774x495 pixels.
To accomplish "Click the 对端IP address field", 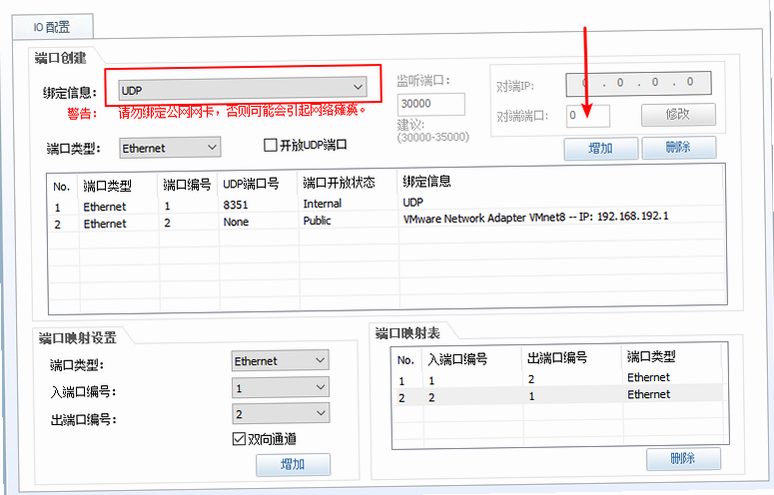I will (x=638, y=83).
